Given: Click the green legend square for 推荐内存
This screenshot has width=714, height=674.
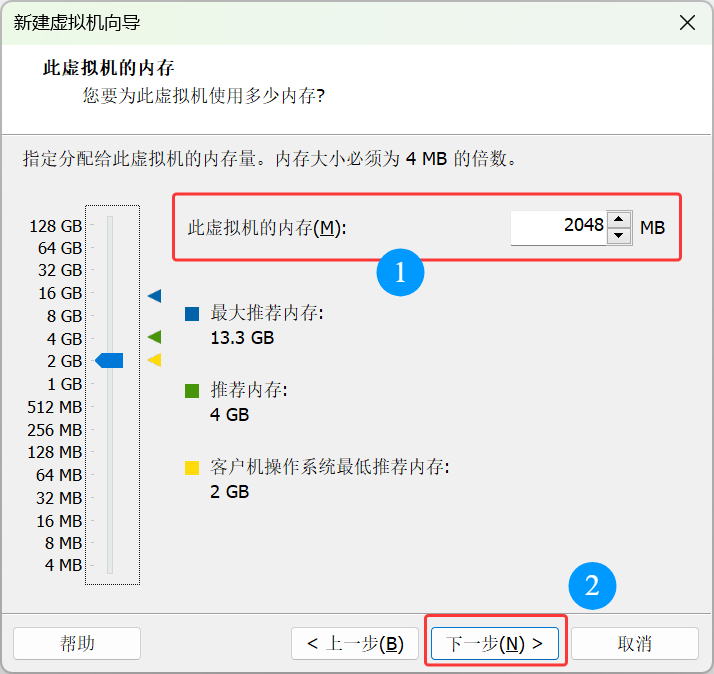Looking at the screenshot, I should [x=192, y=391].
